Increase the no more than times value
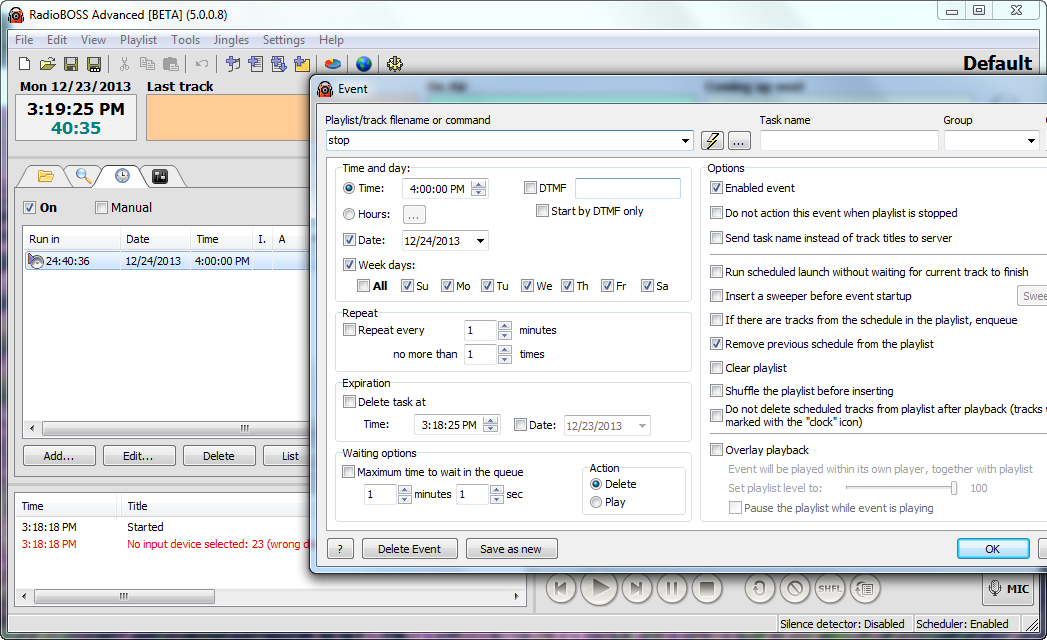 505,350
